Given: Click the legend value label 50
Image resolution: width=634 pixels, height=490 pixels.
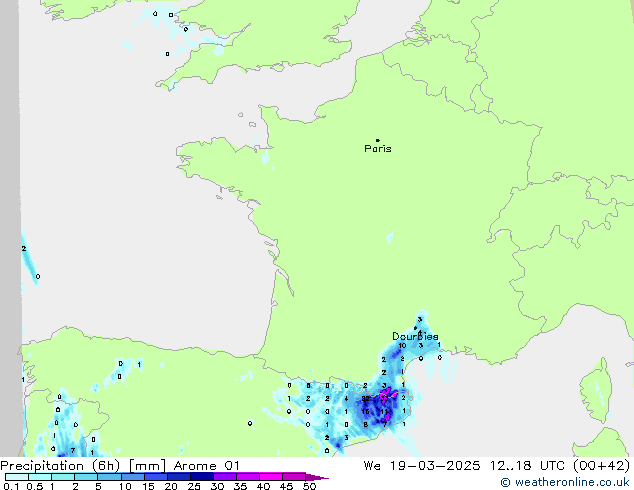Looking at the screenshot, I should 309,486.
